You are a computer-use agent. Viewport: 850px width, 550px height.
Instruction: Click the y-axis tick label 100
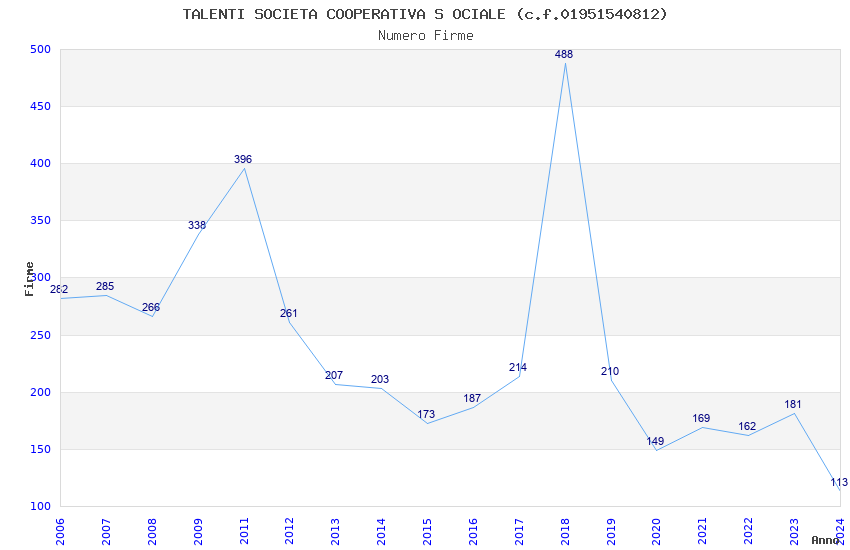pyautogui.click(x=41, y=507)
